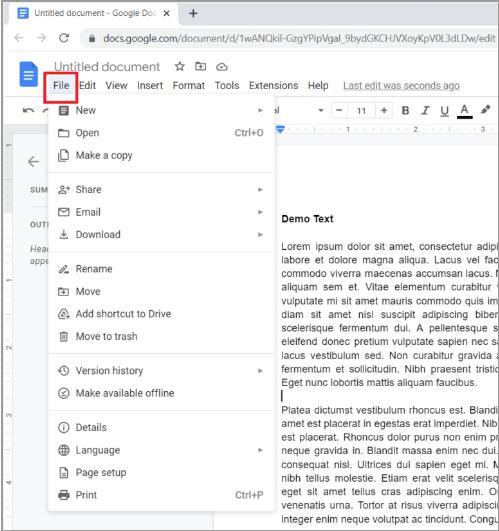Open the 'Last edit was seconds ago' link
This screenshot has height=531, width=499.
point(401,86)
